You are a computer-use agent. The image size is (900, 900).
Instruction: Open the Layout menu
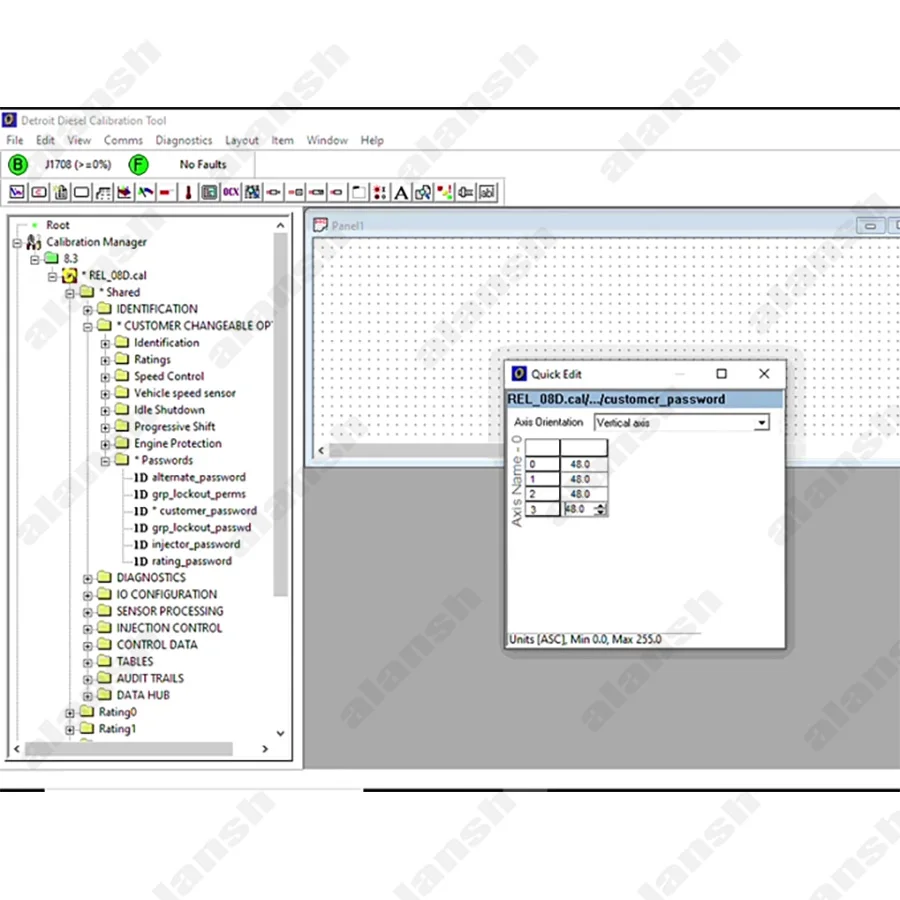242,141
